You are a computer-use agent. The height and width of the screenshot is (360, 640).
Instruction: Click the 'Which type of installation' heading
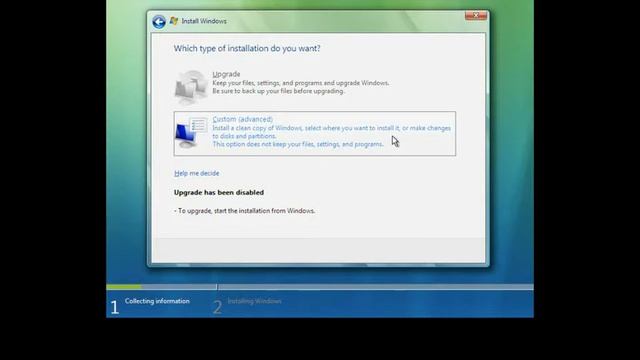(247, 49)
